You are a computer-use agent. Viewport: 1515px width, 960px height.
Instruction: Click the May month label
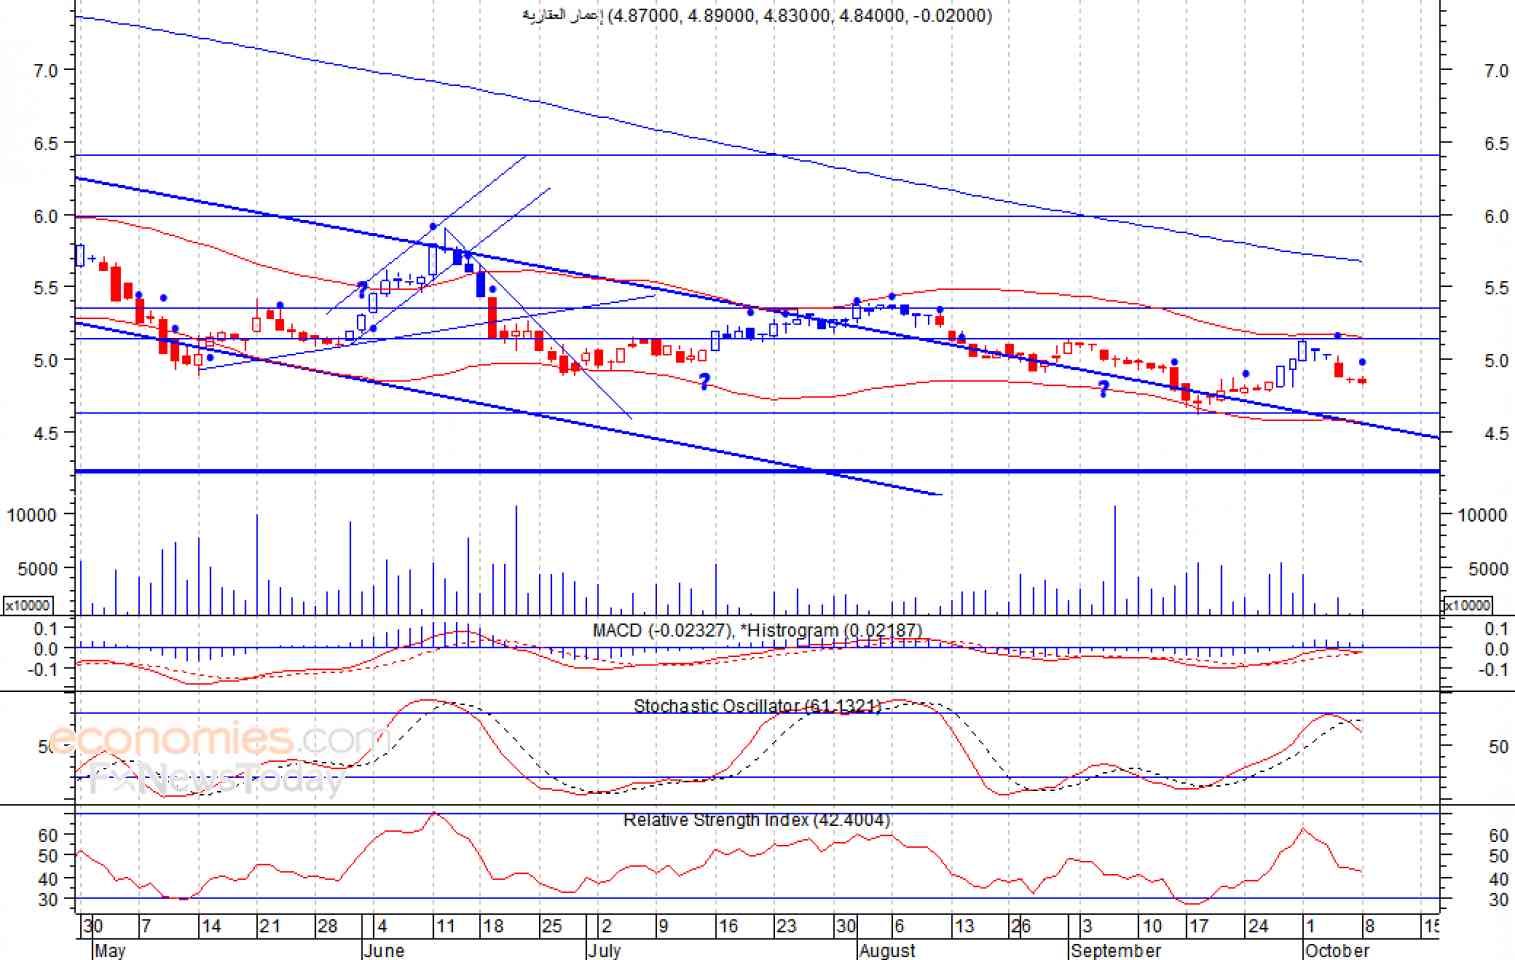pos(109,950)
